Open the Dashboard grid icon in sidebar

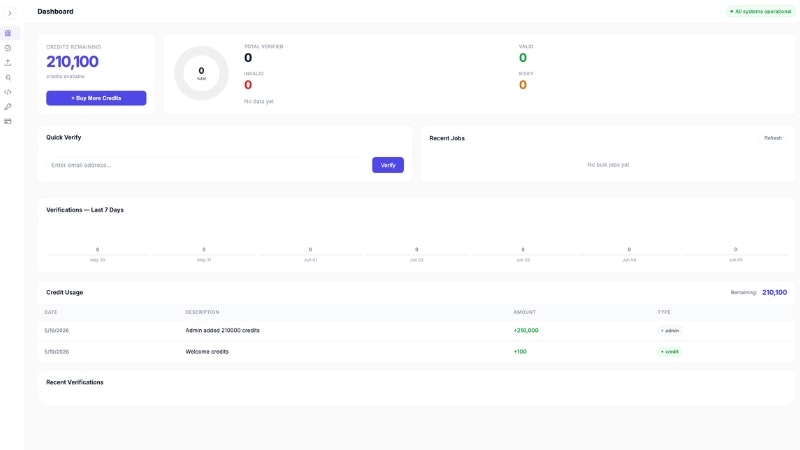click(8, 33)
